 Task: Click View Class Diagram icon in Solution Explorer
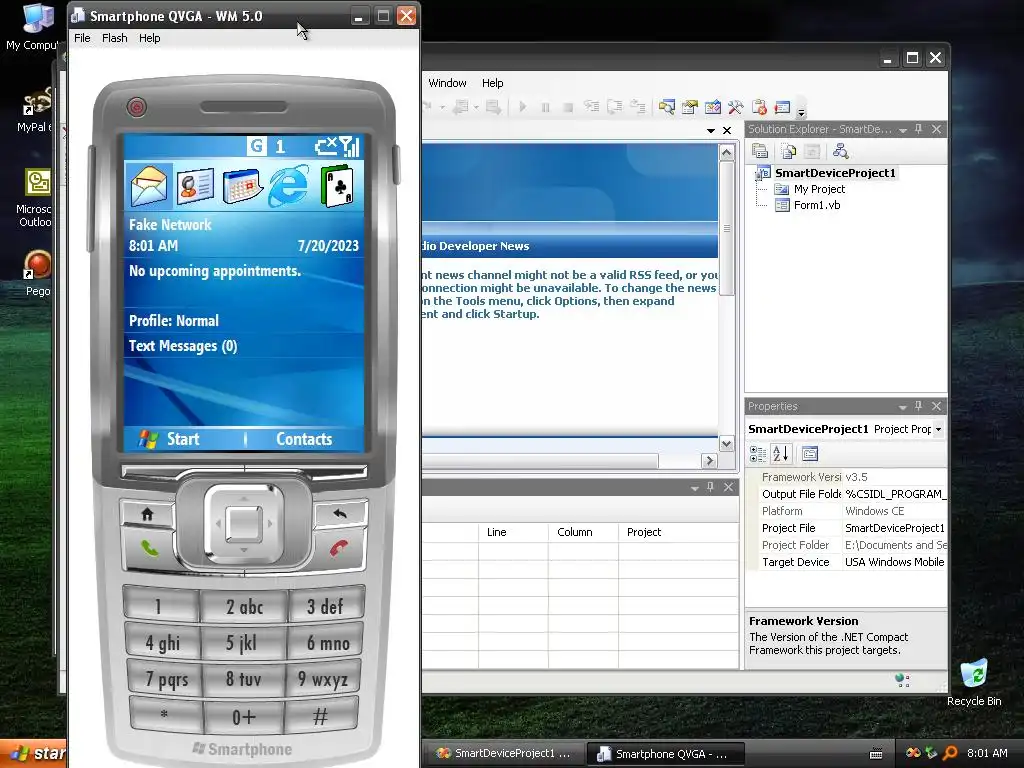[x=840, y=152]
